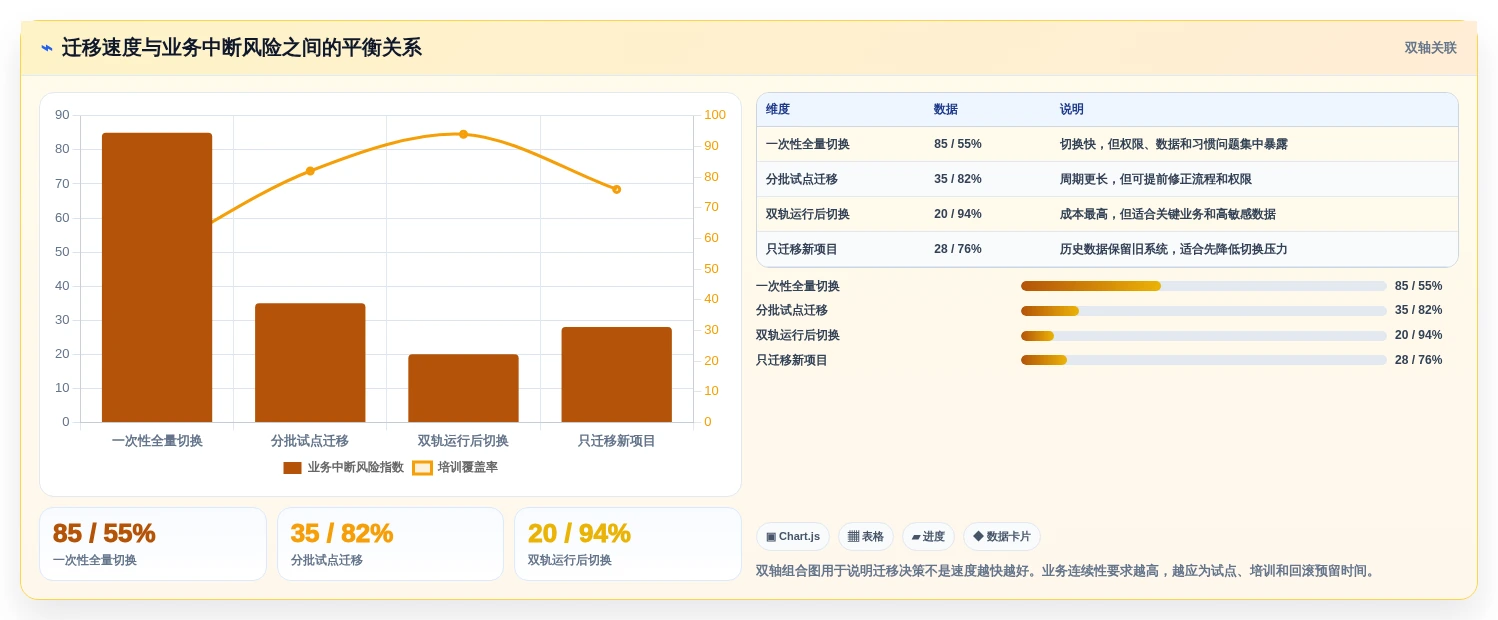This screenshot has width=1498, height=620.
Task: Click the 一次性全量切换 bar in chart
Action: 157,277
